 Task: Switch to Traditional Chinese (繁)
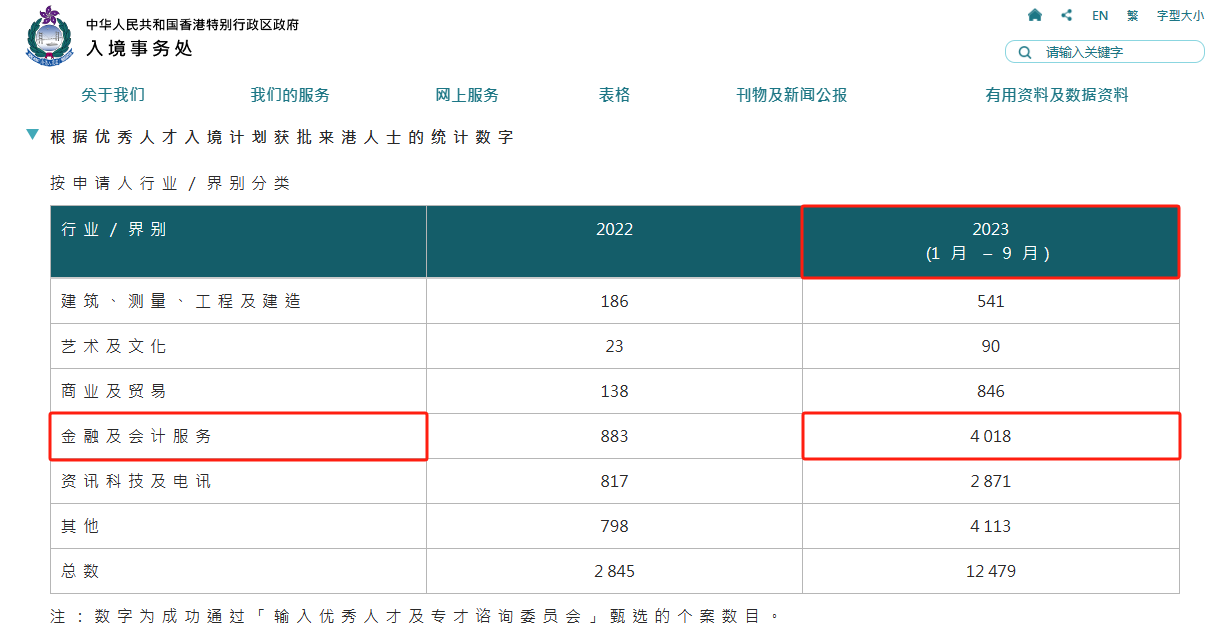click(1132, 16)
